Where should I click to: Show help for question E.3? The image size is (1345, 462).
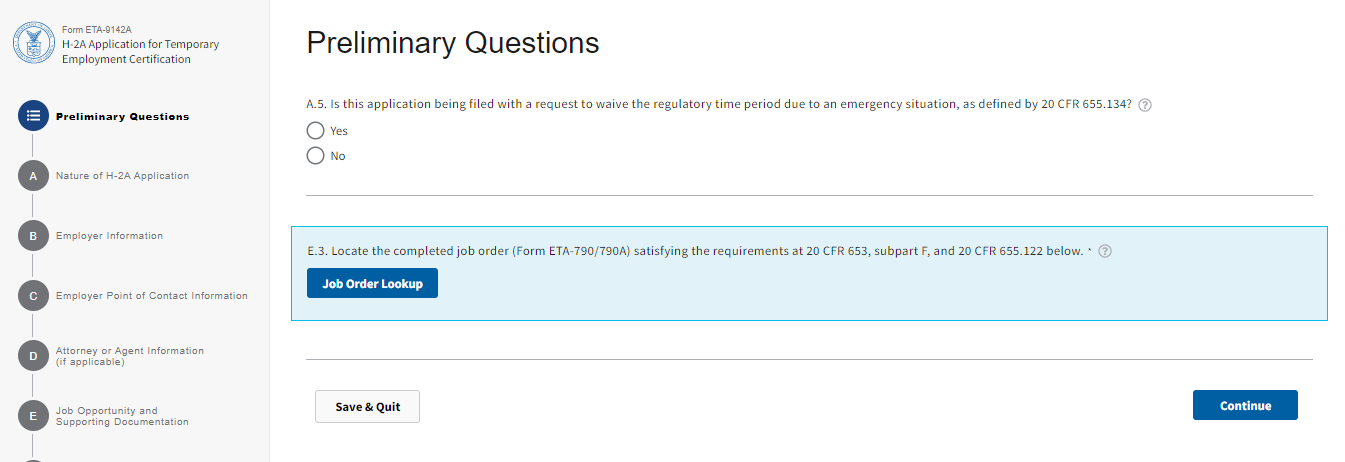tap(1105, 252)
